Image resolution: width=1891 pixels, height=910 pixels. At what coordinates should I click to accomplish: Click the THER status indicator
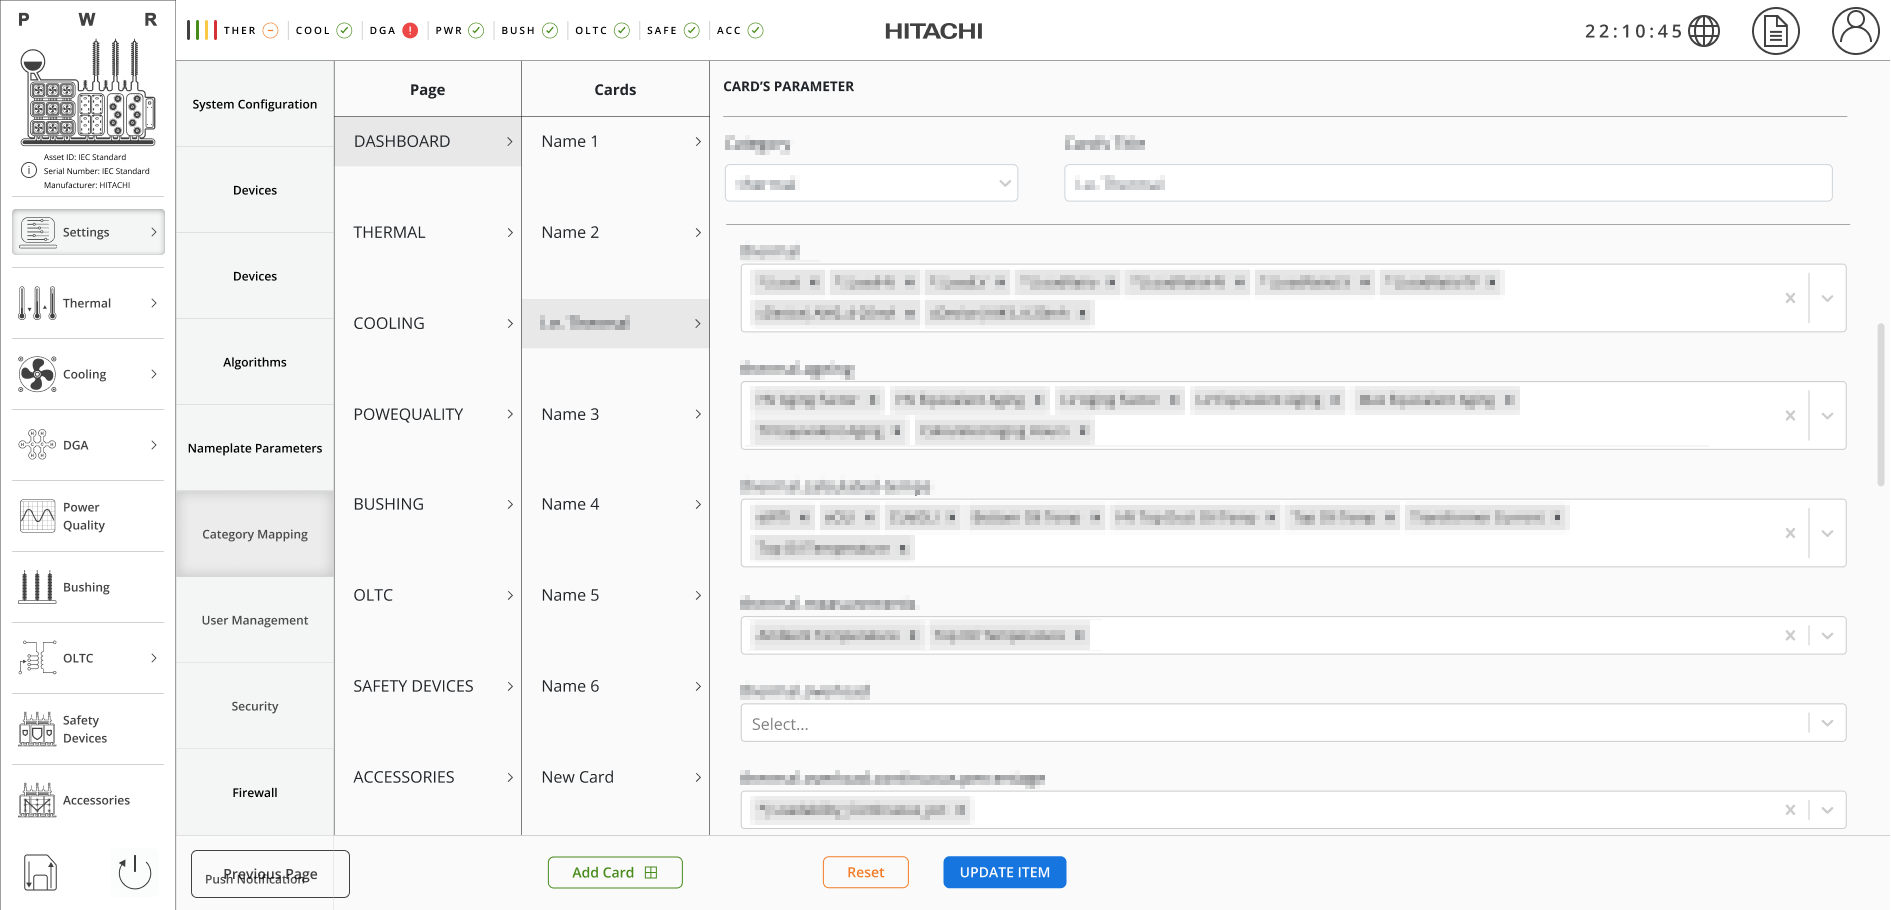click(x=270, y=30)
